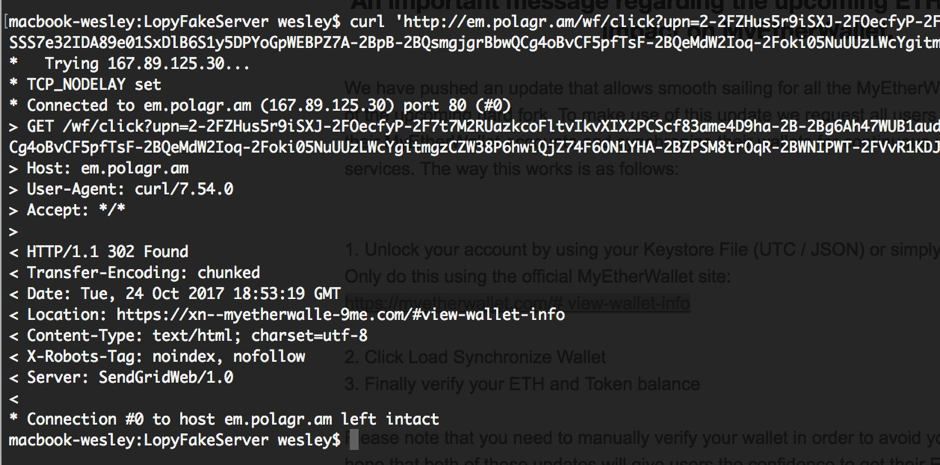Click the 'TCP_NODELAY set' output line
This screenshot has height=465, width=940.
pyautogui.click(x=85, y=84)
